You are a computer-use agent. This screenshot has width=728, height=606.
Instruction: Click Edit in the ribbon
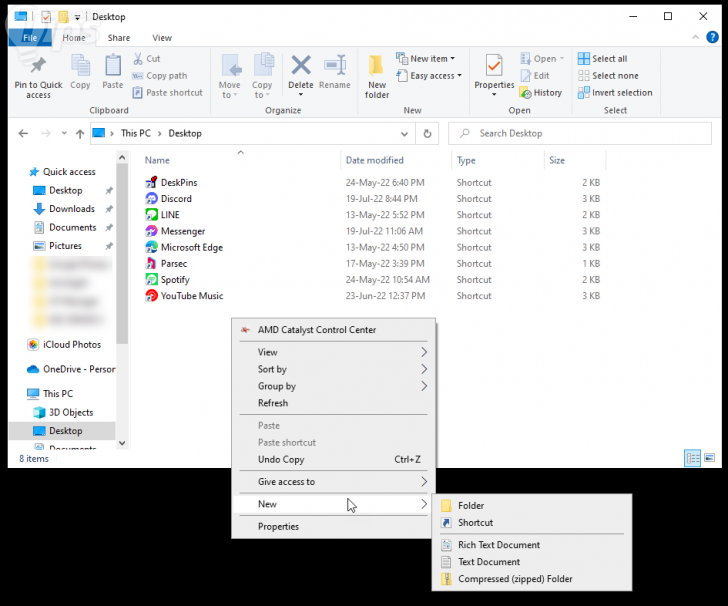(x=535, y=76)
